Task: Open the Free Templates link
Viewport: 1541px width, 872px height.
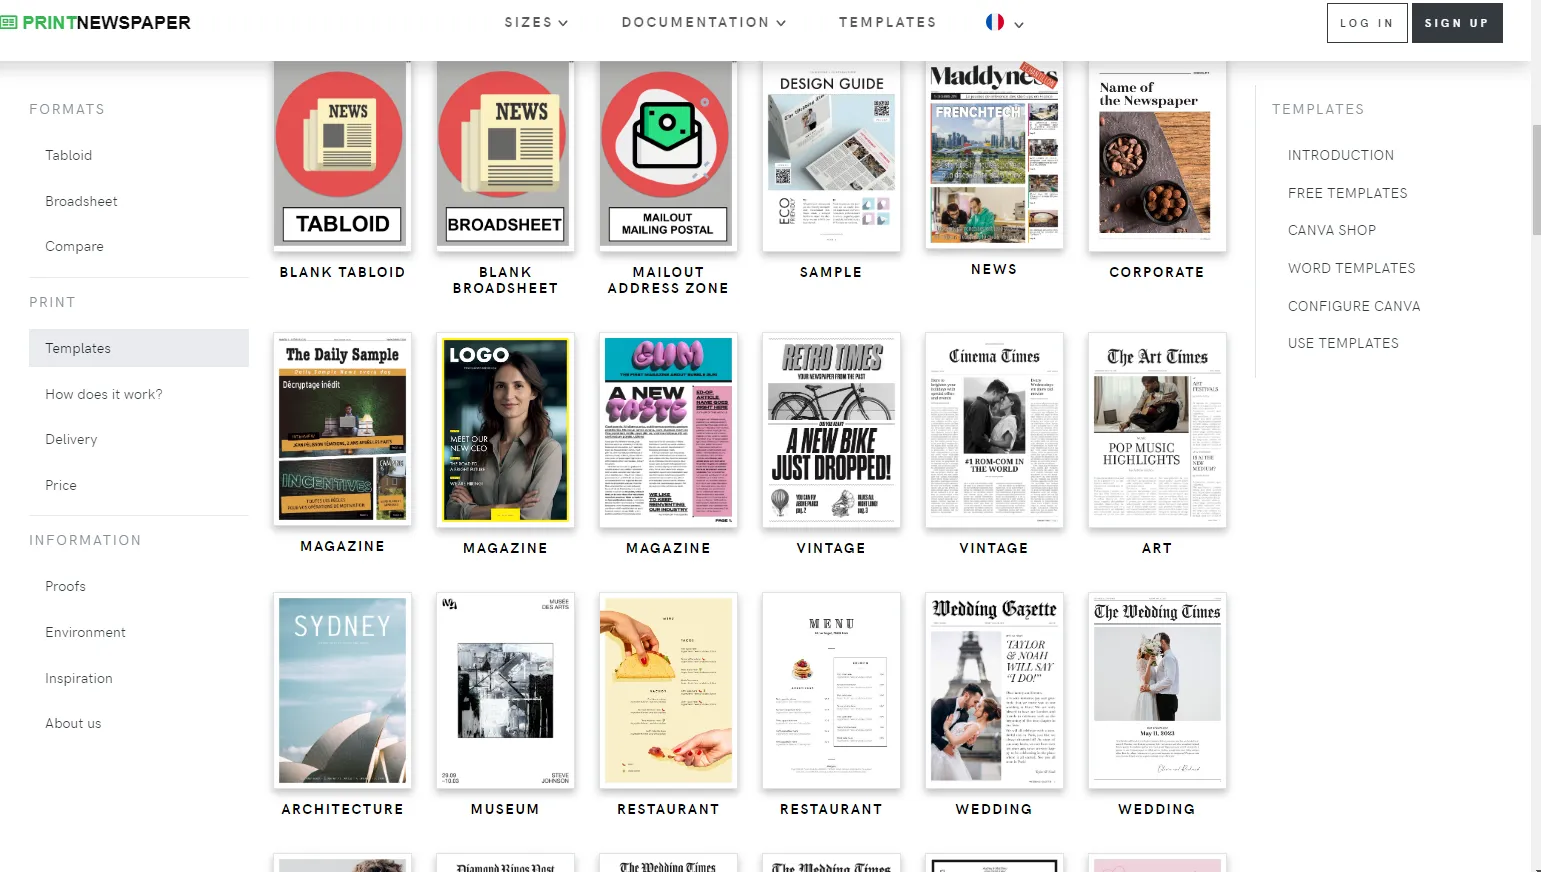Action: point(1347,193)
